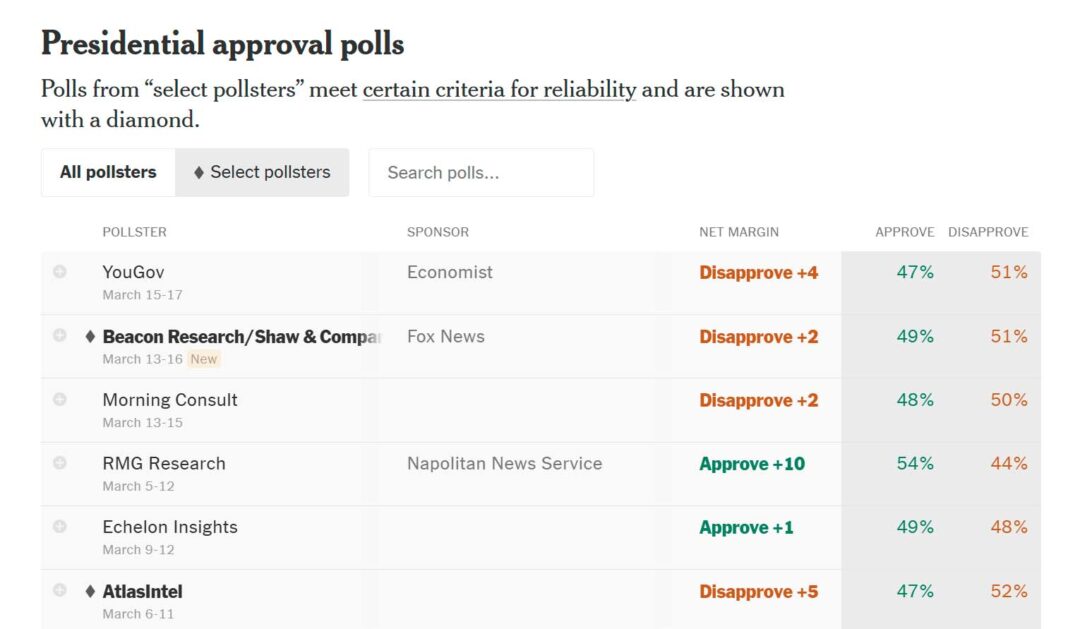Screen dimensions: 1068x629
Task: Click the Search polls input field
Action: click(481, 173)
